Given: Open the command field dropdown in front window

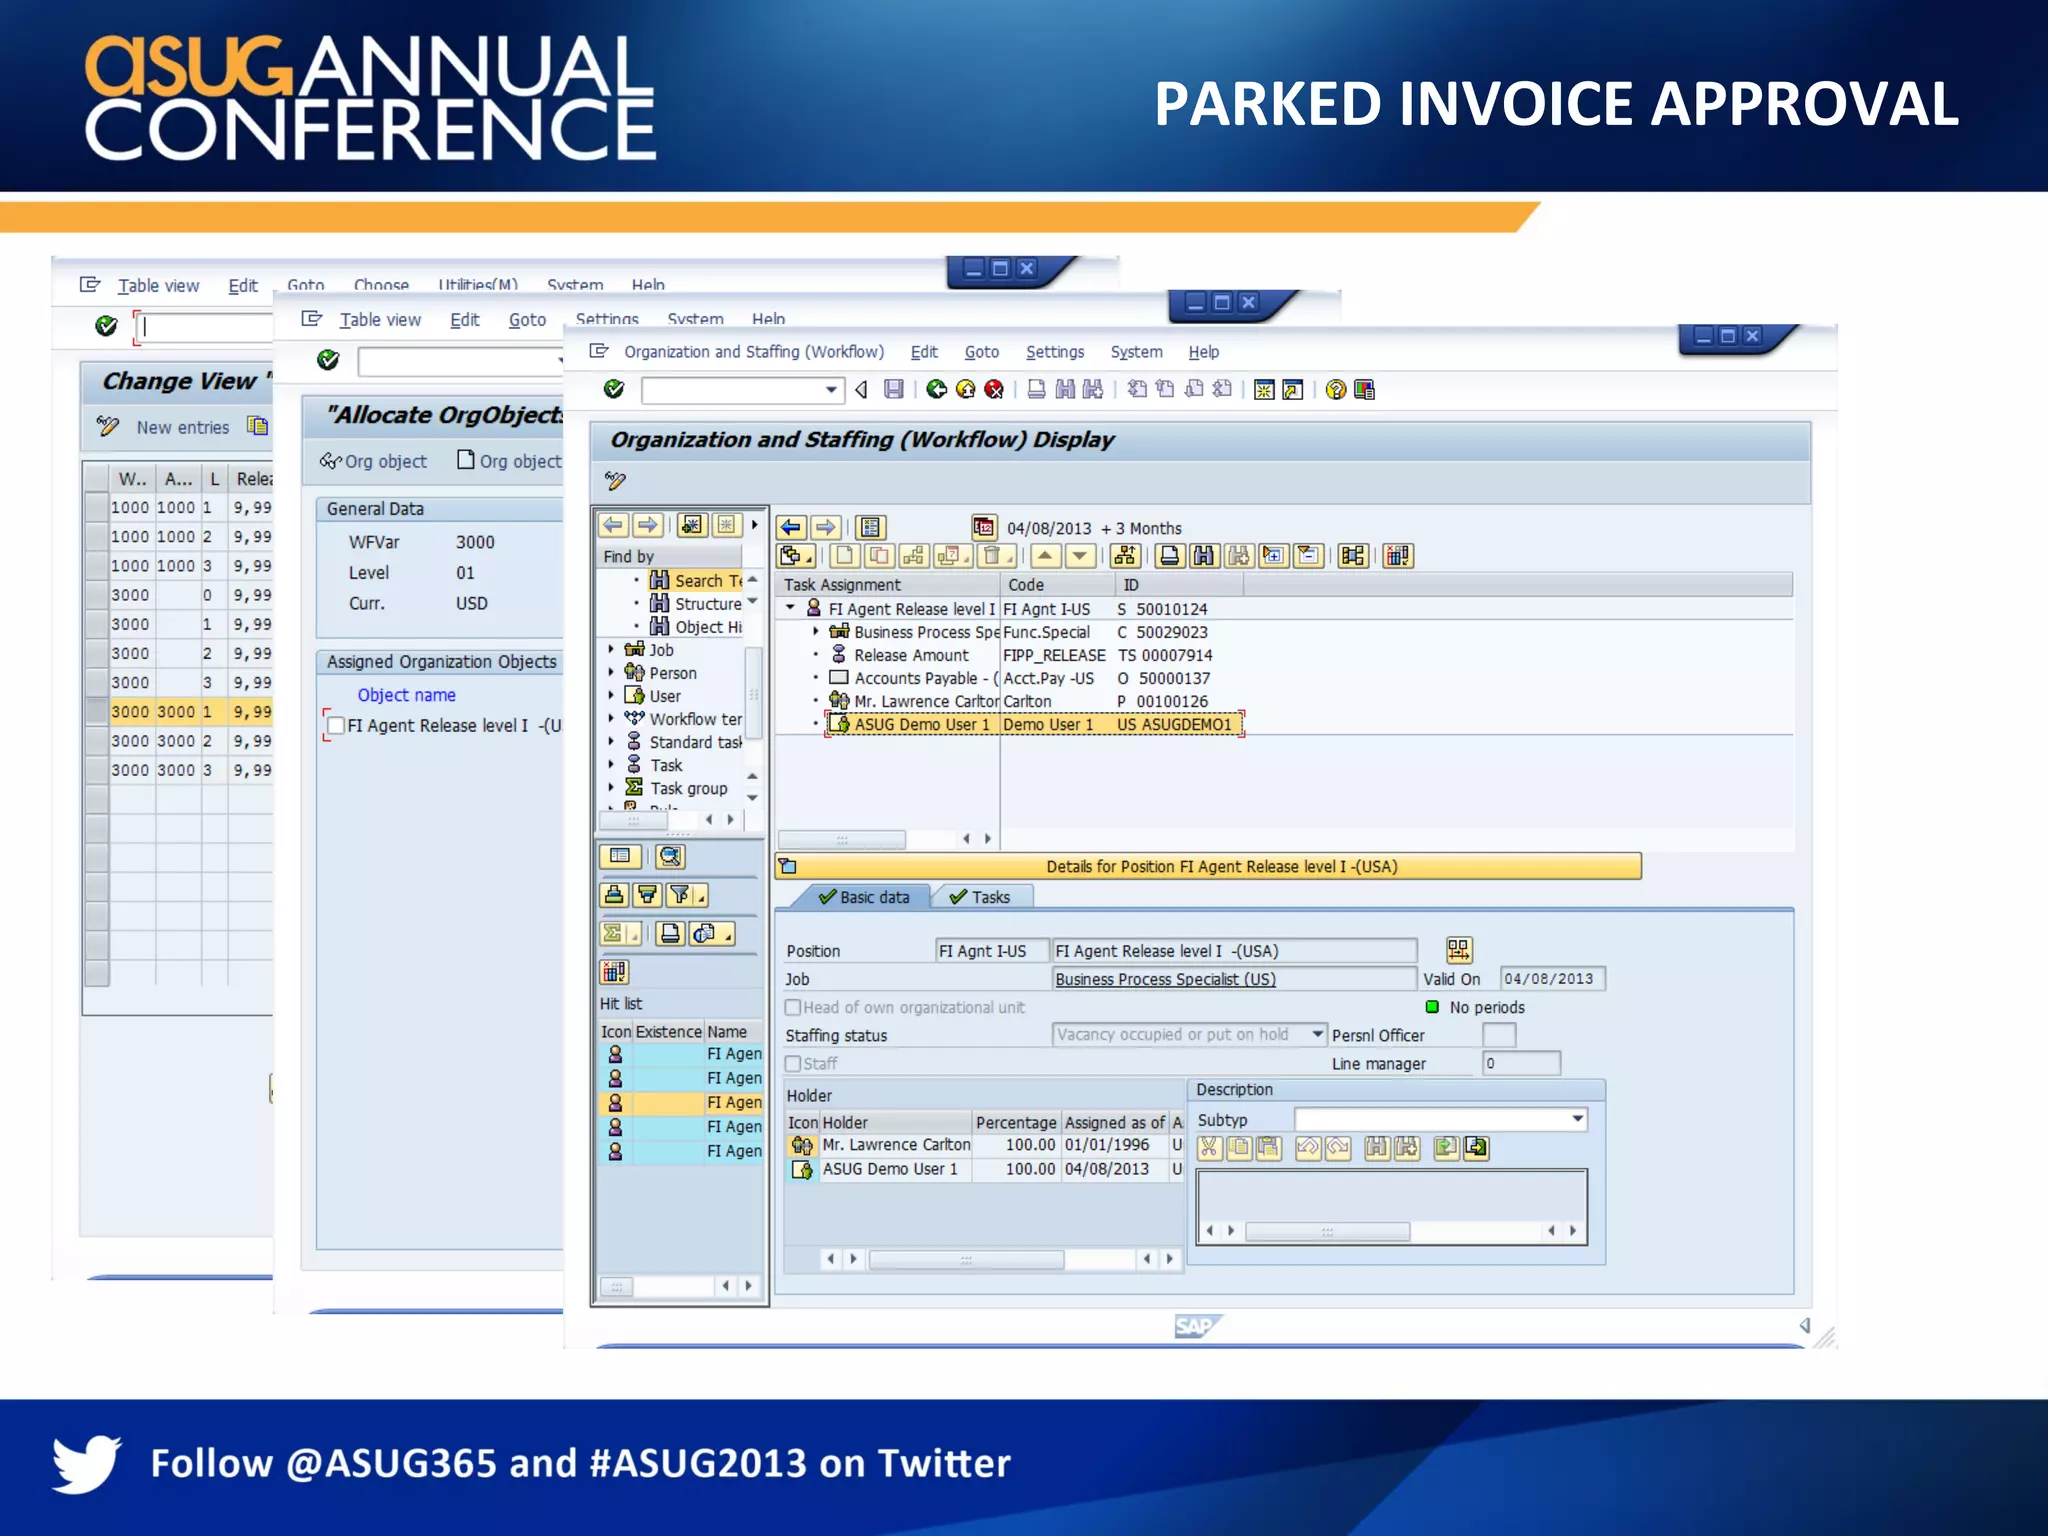Looking at the screenshot, I should pos(831,389).
